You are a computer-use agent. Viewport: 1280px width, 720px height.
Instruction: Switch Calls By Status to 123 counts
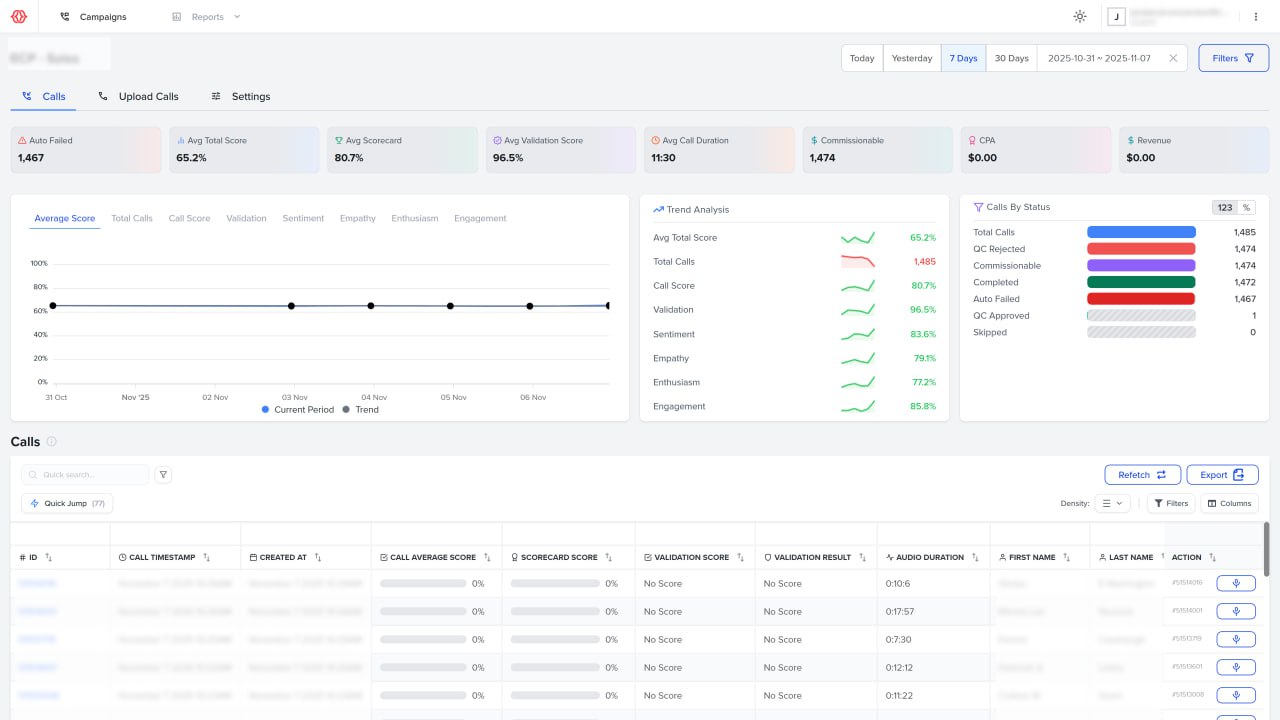[1224, 208]
